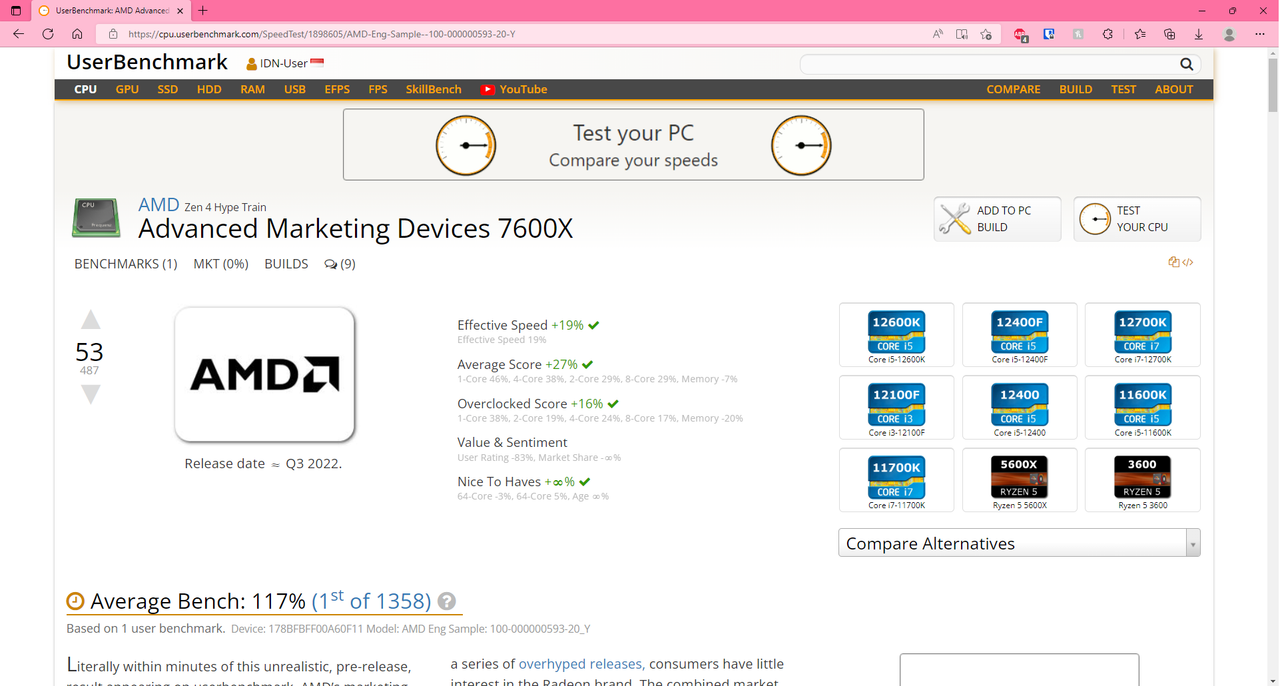Activate Read Aloud in address bar
The width and height of the screenshot is (1280, 686).
coord(938,33)
